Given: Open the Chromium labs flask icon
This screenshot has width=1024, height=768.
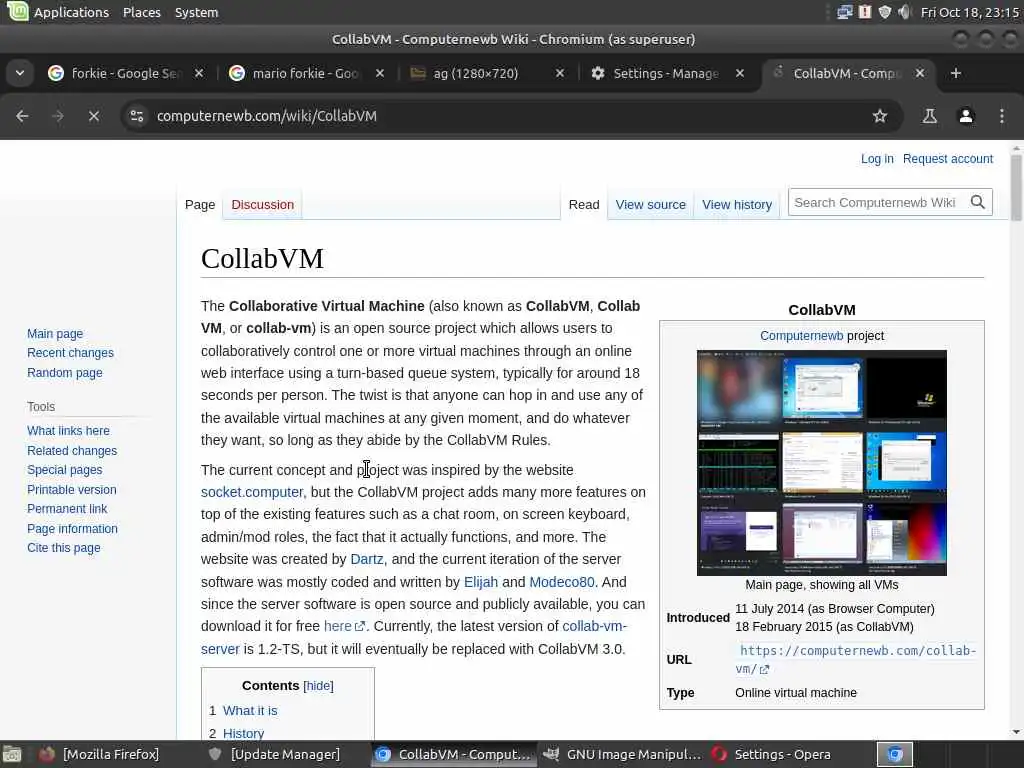Looking at the screenshot, I should coord(929,116).
